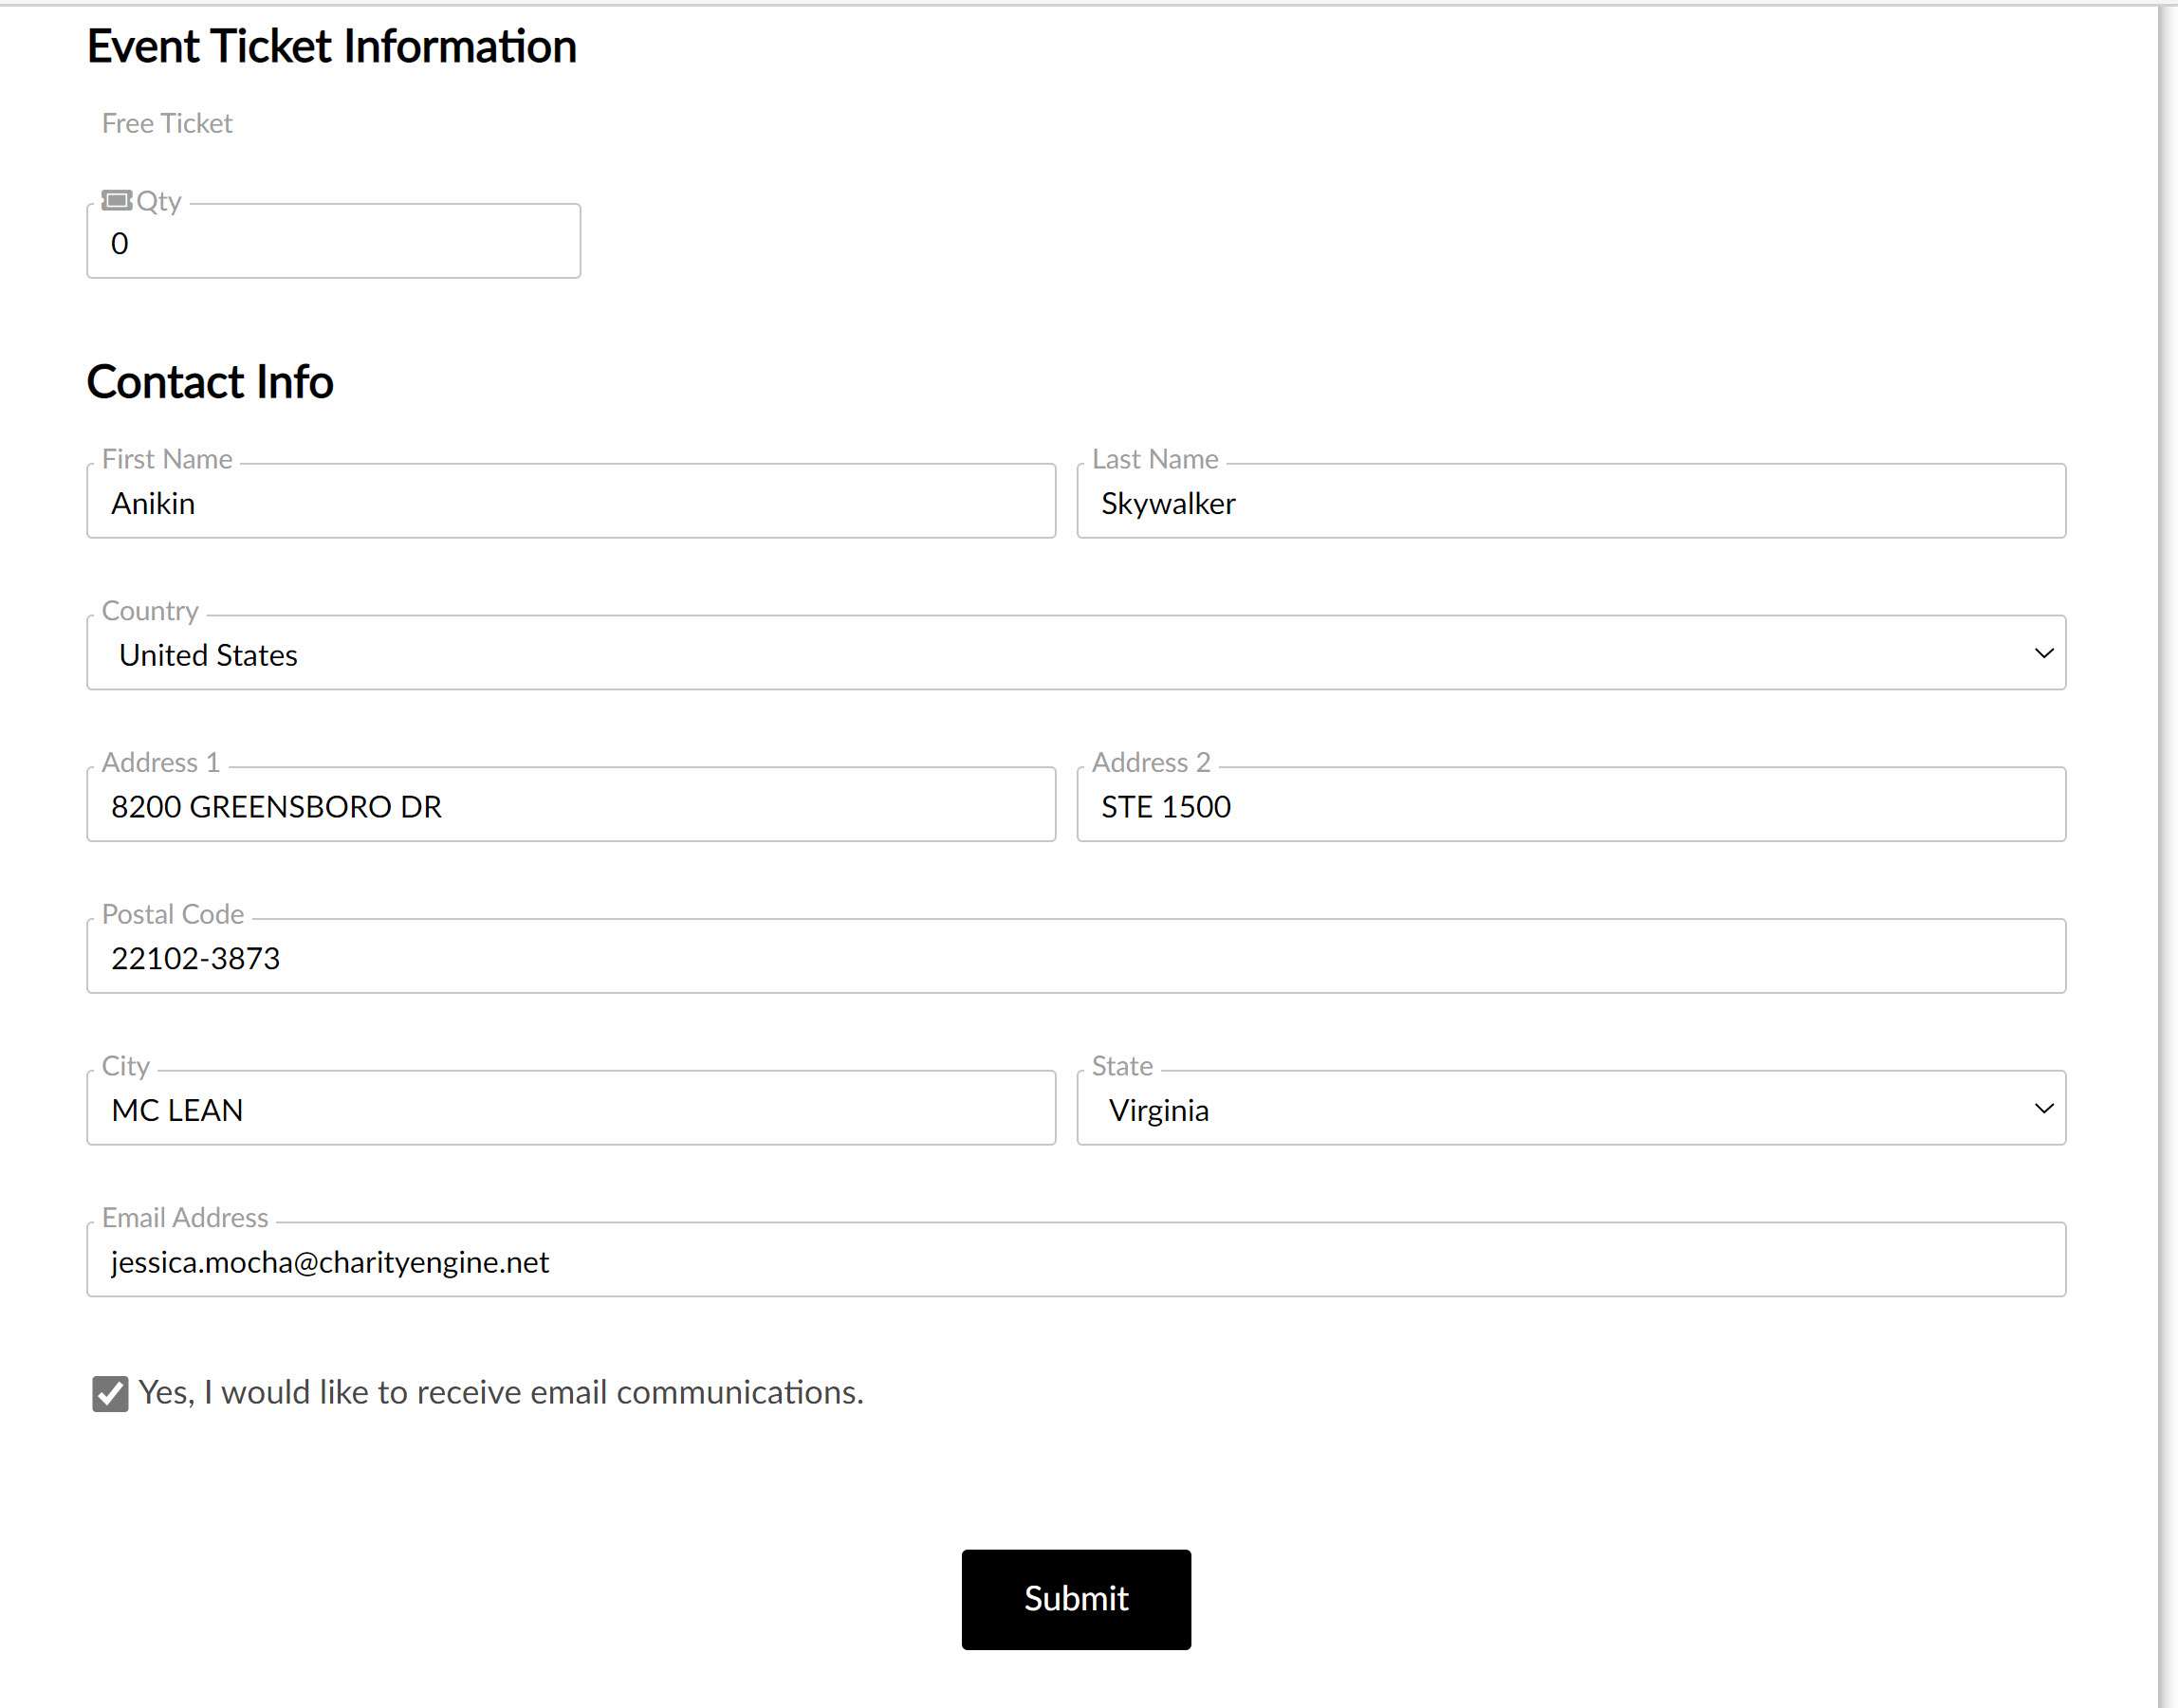Click the 'Yes, I would like to receive email communications' text

pos(501,1392)
